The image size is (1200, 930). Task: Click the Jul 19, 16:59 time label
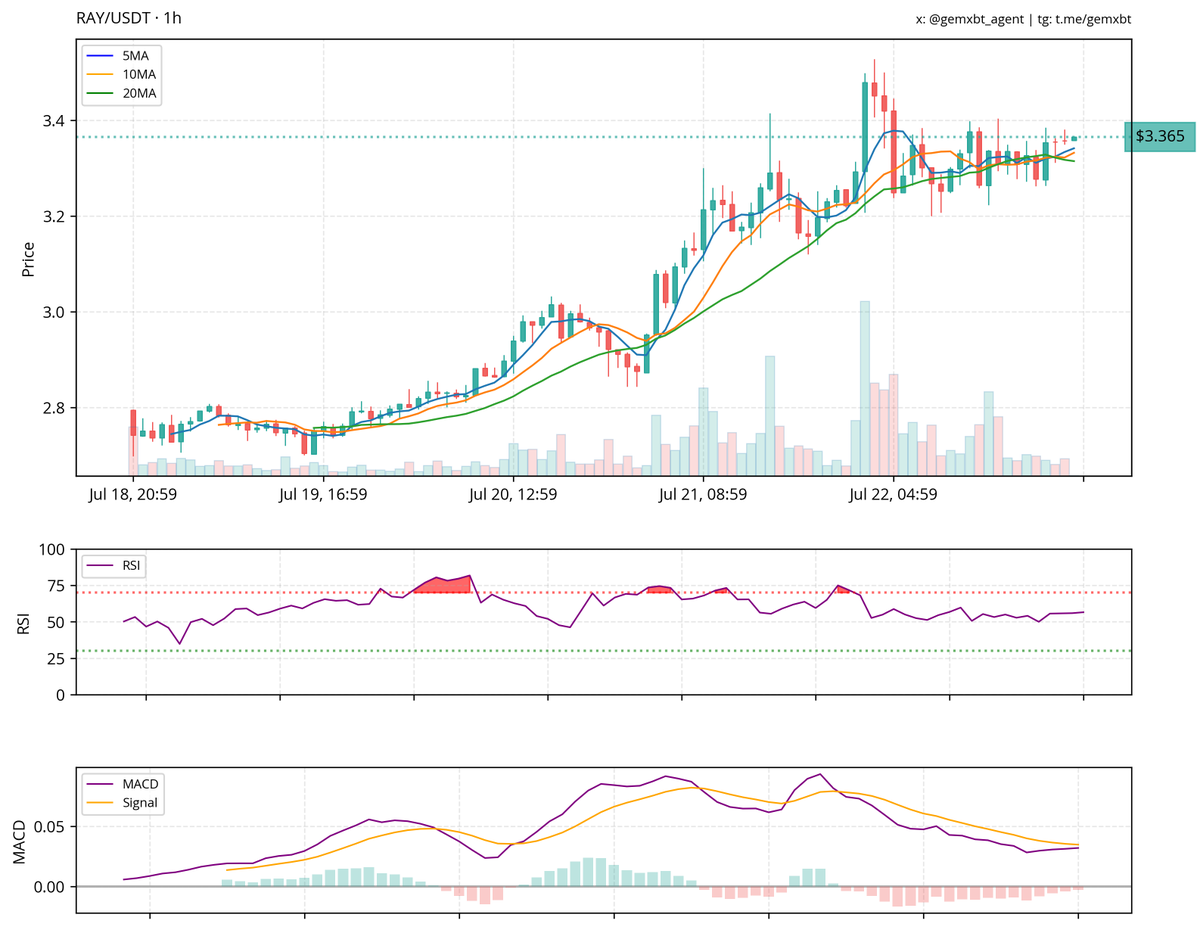[323, 494]
